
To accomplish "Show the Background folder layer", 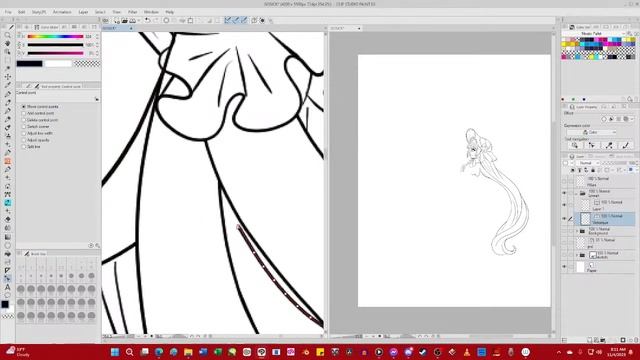I will [x=564, y=231].
